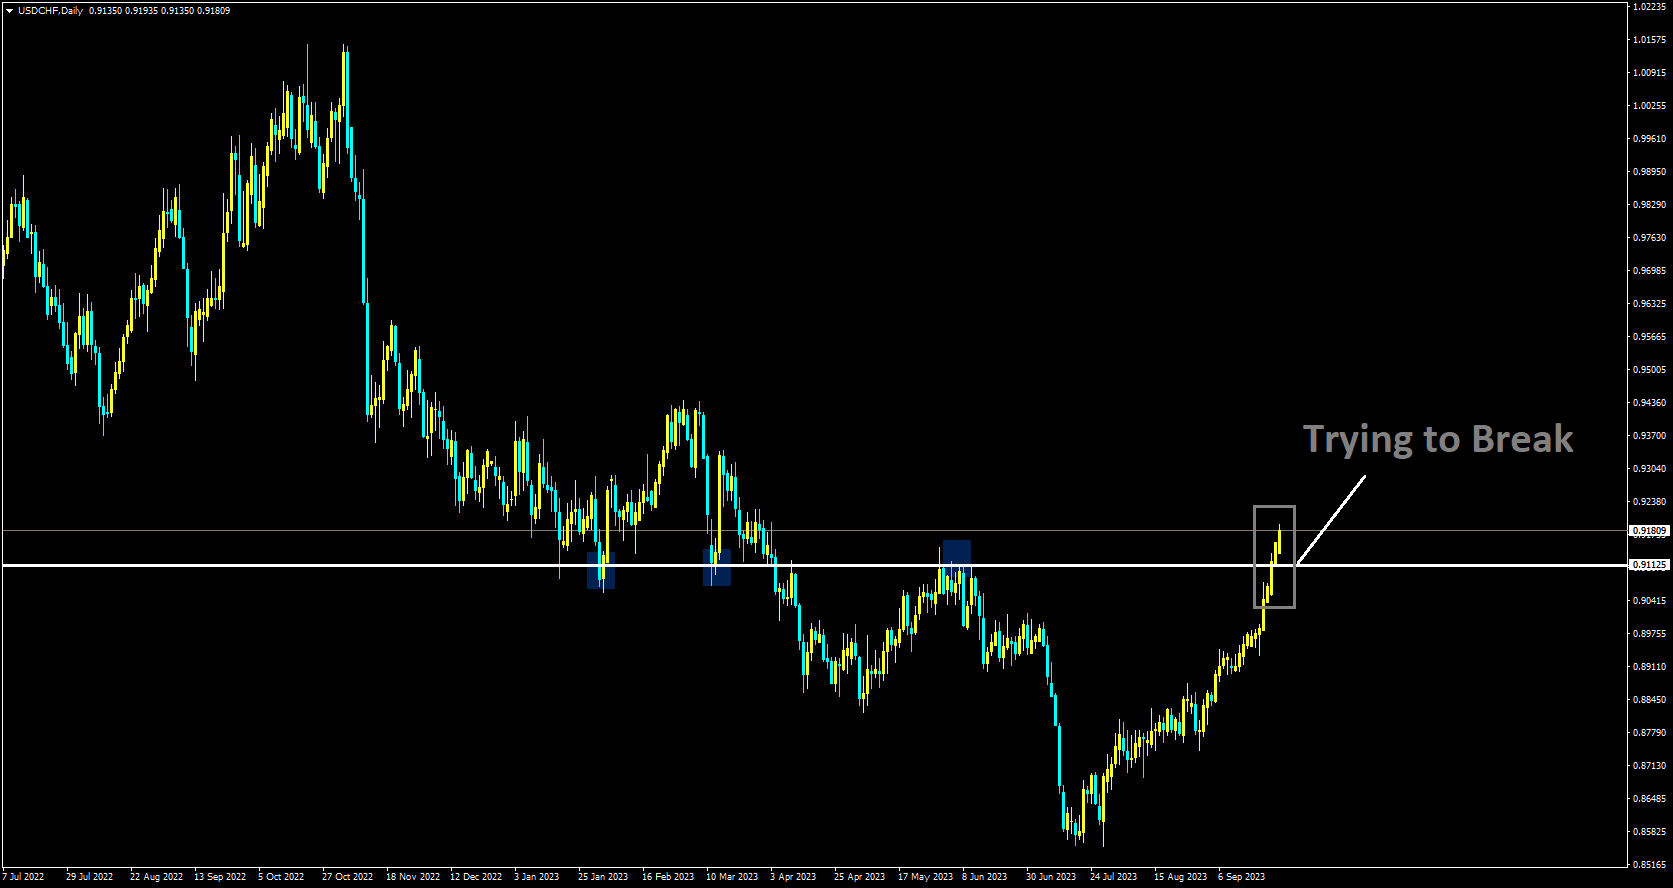Click the 24 Jul 2023 date label
This screenshot has height=888, width=1673.
pos(1114,877)
